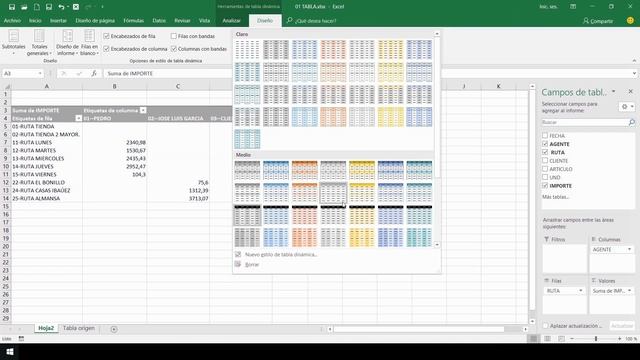Click the Undo arrow in the quick access toolbar
Screen dimensions: 640x360
(x=61, y=7)
